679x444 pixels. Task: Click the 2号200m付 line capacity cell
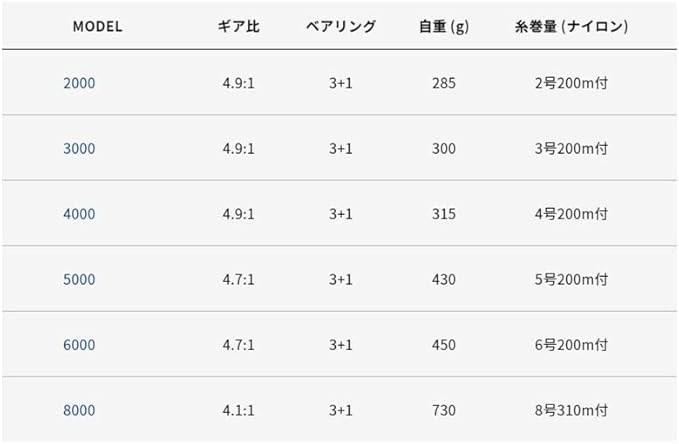[x=571, y=83]
